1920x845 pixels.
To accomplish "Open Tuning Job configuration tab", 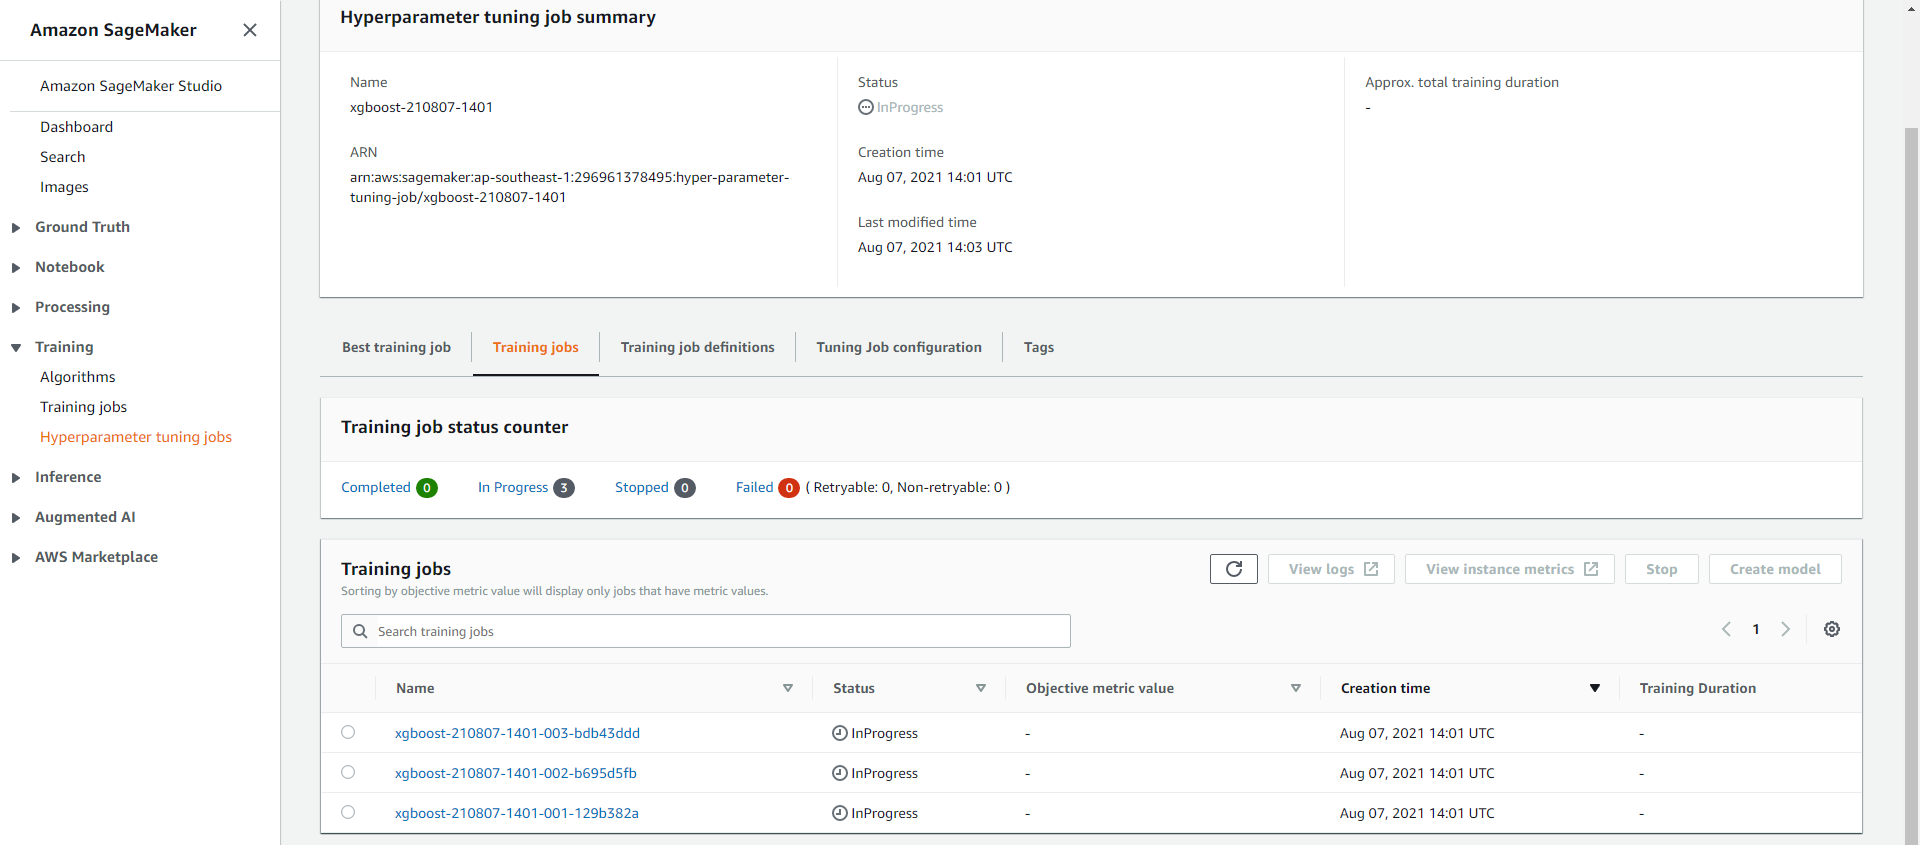I will click(x=899, y=347).
